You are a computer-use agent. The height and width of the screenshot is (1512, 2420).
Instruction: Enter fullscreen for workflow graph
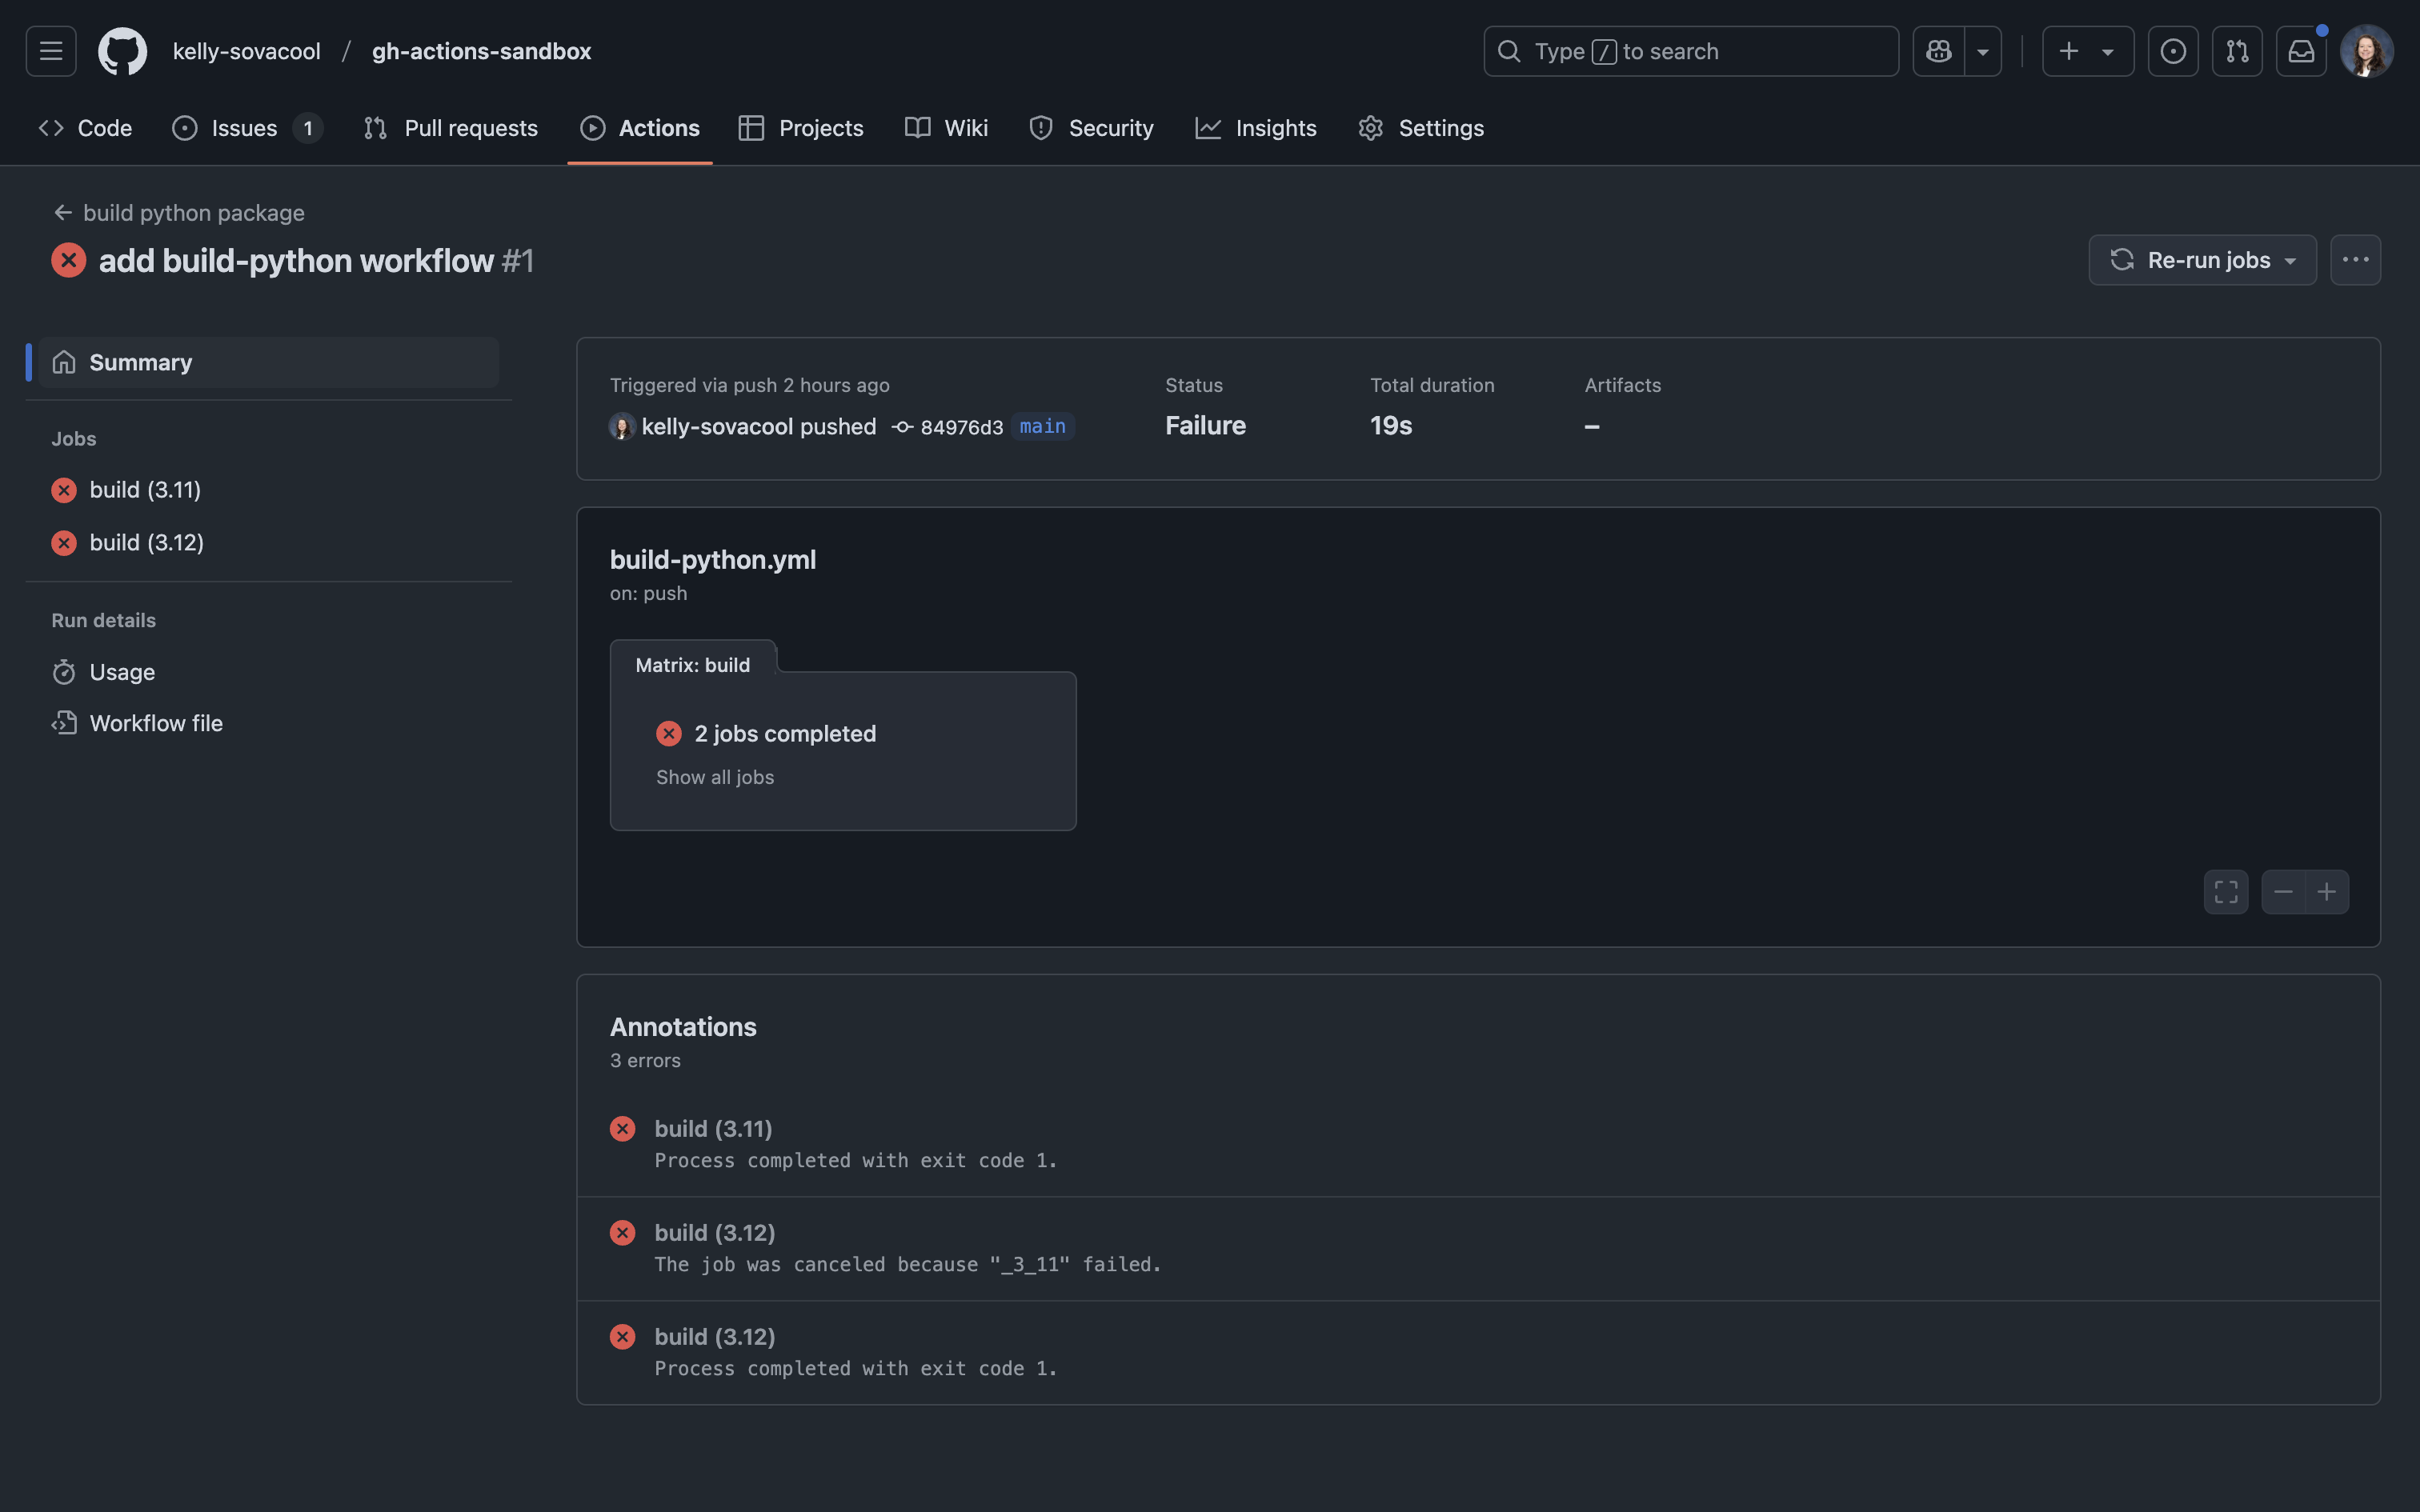2225,891
